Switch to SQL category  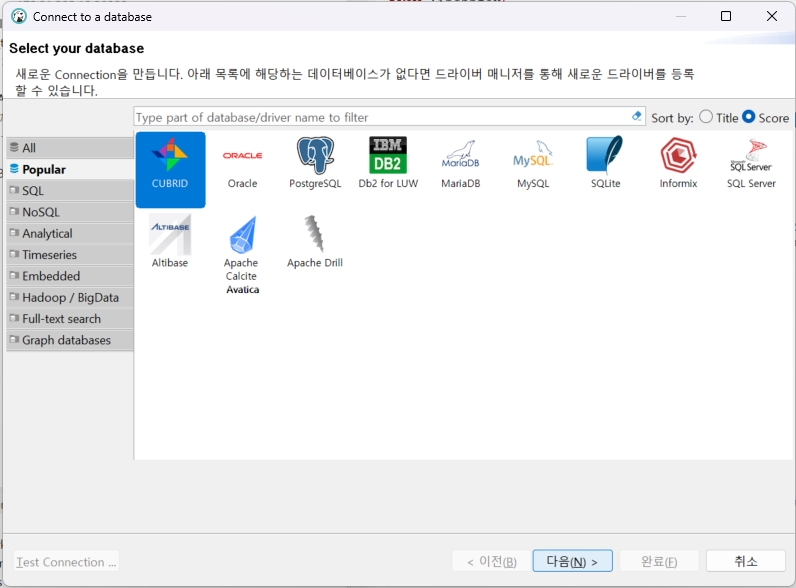pos(70,190)
